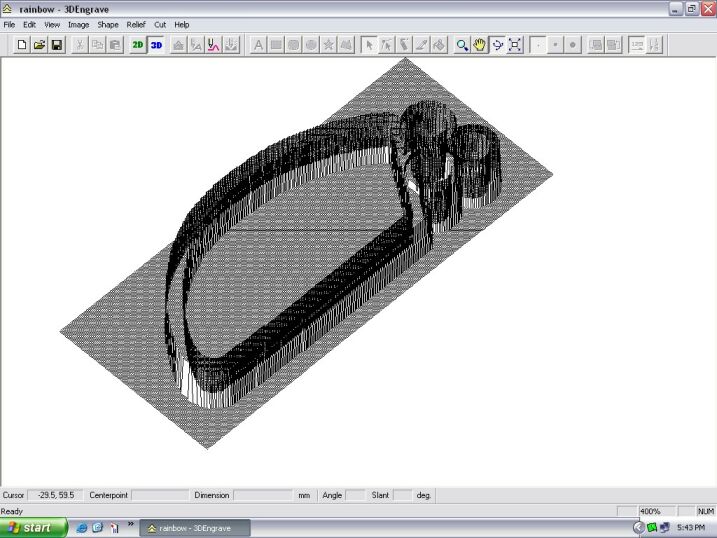Click the toolpath profile icon in toolbar
The height and width of the screenshot is (538, 717).
(213, 45)
